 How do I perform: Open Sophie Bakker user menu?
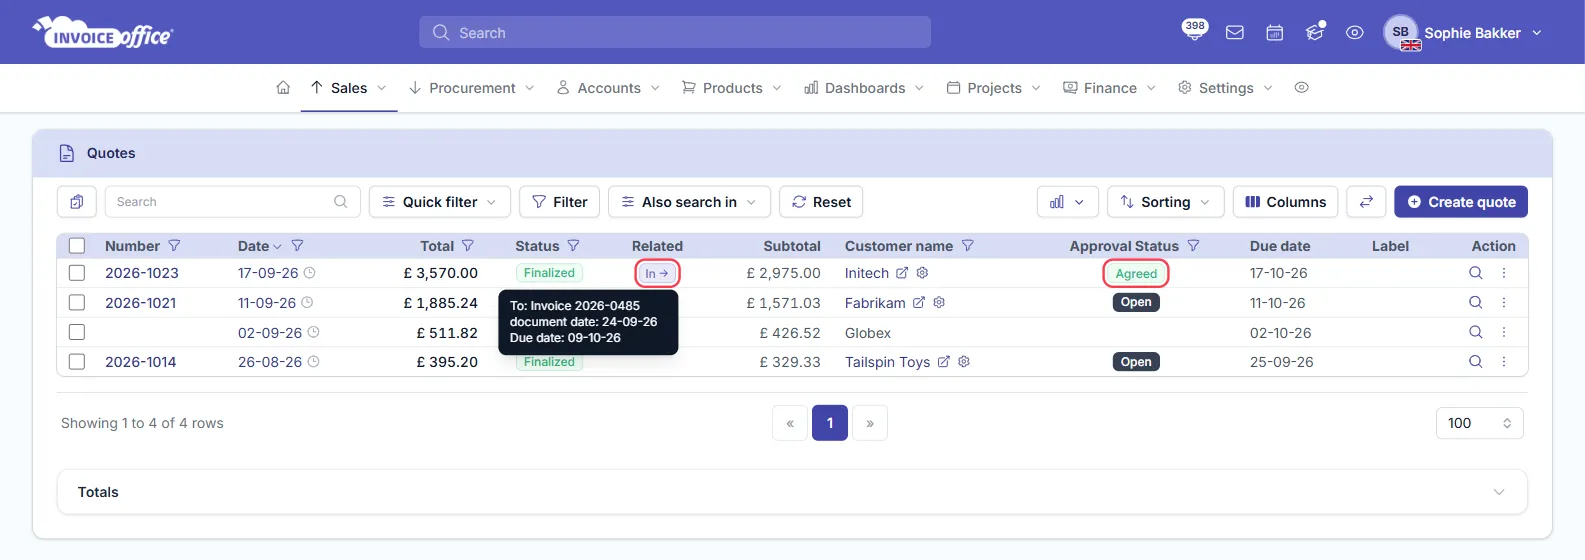click(x=1464, y=33)
